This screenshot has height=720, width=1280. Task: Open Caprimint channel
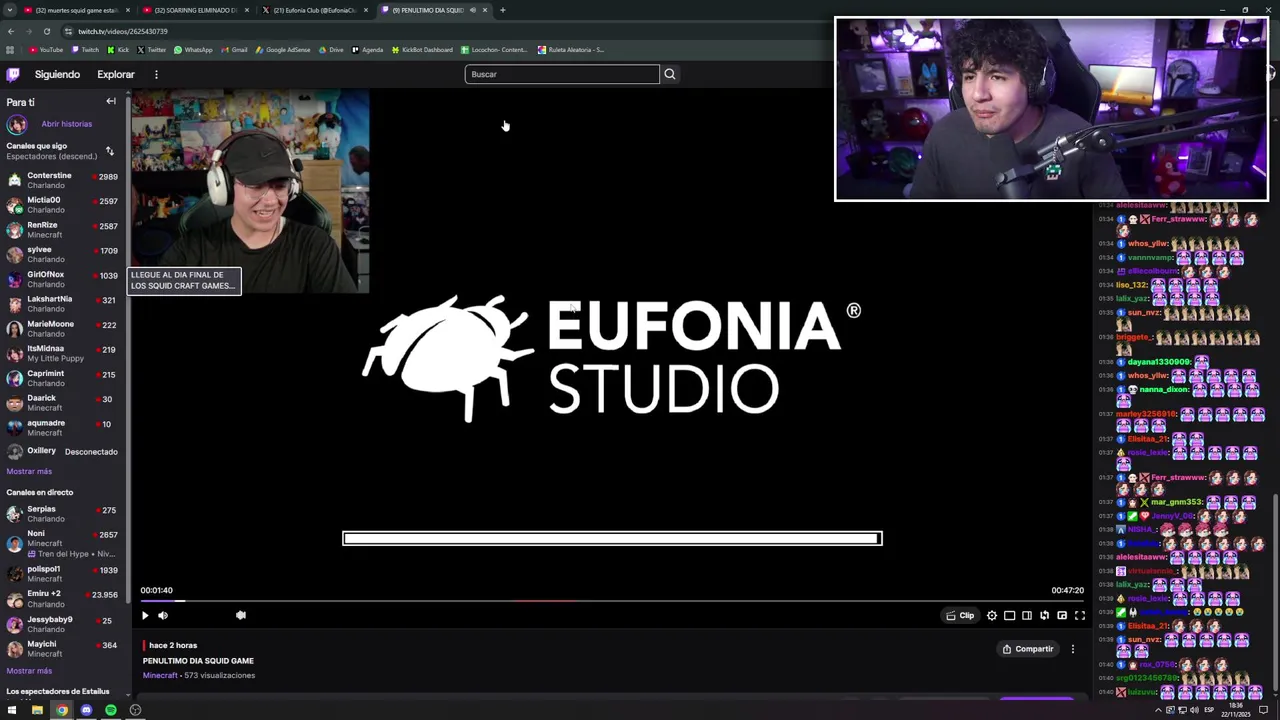[62, 378]
